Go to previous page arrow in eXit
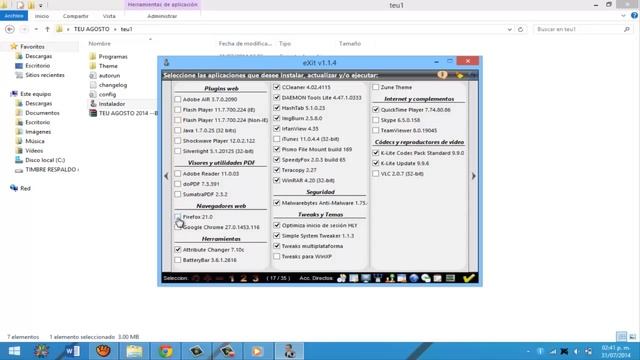The image size is (640, 360). (166, 176)
